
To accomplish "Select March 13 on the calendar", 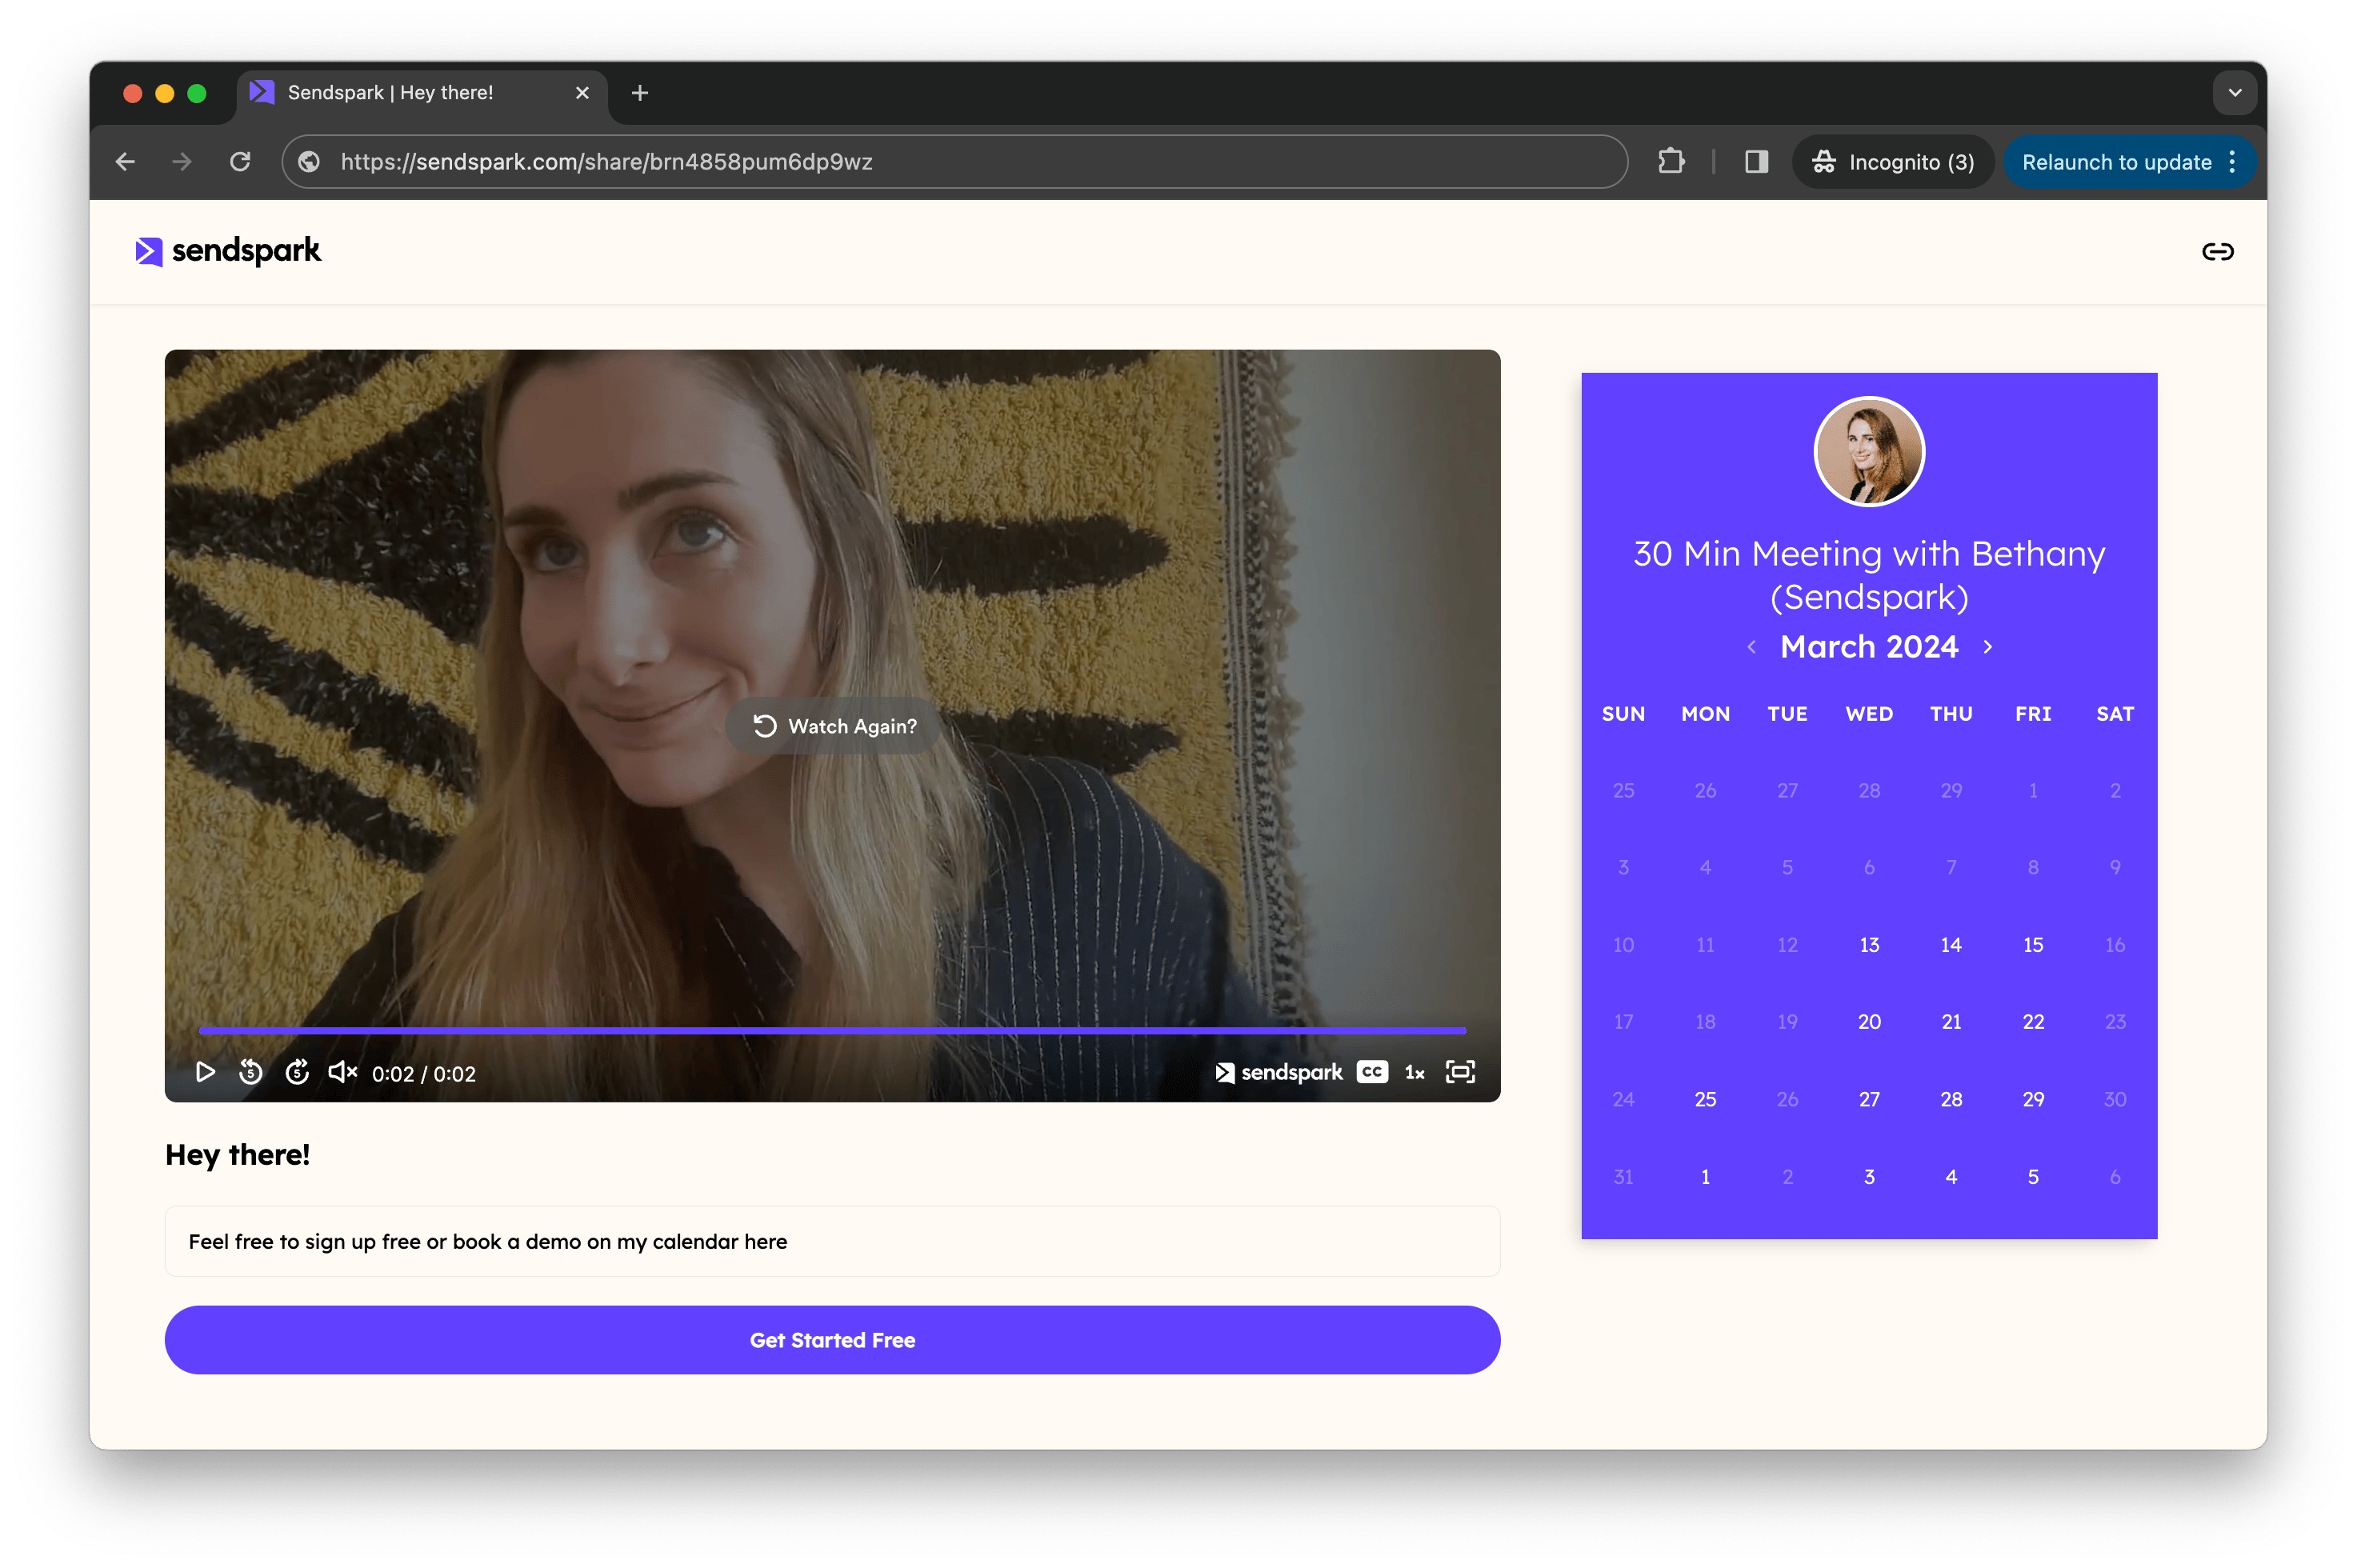I will pos(1868,945).
